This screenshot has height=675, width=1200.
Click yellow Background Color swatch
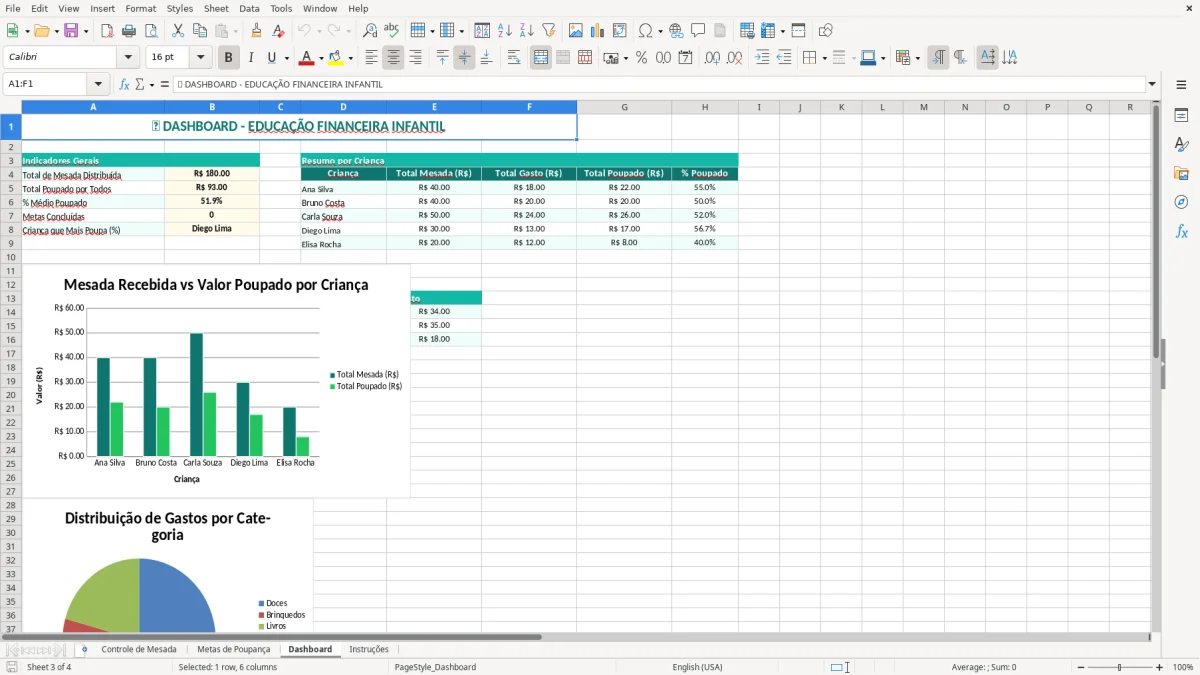click(335, 58)
